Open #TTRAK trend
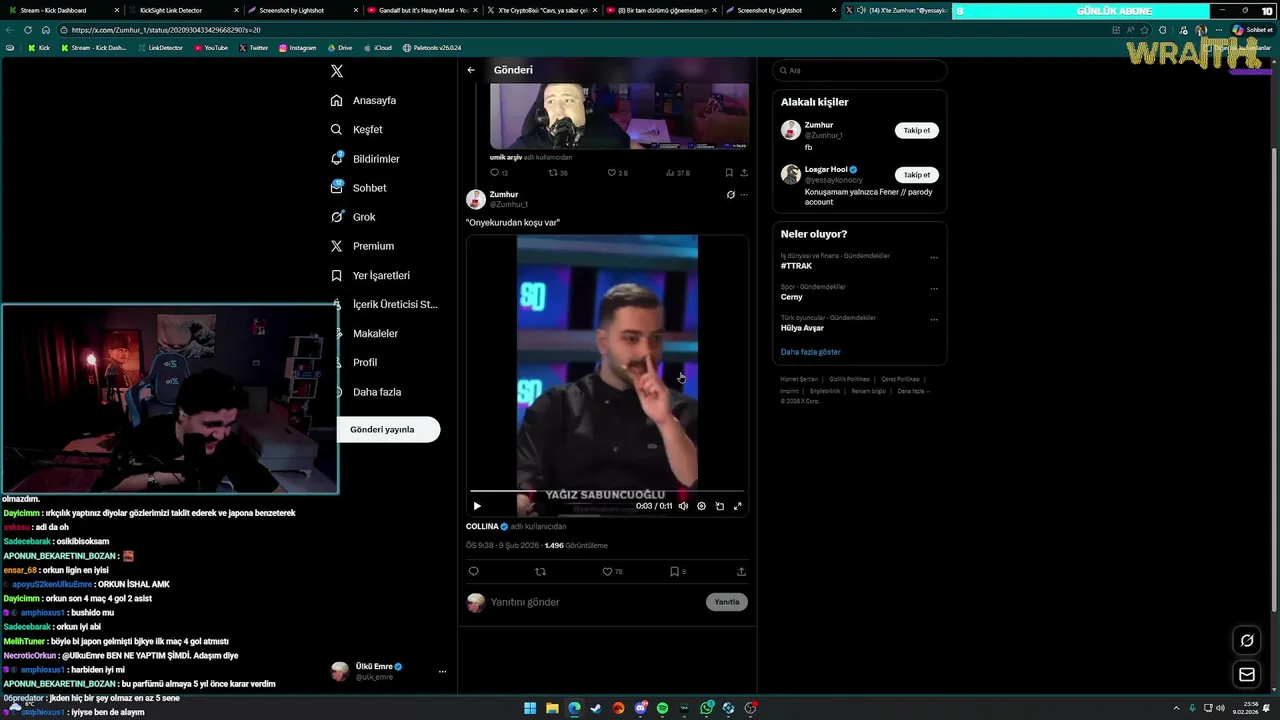 pyautogui.click(x=796, y=266)
